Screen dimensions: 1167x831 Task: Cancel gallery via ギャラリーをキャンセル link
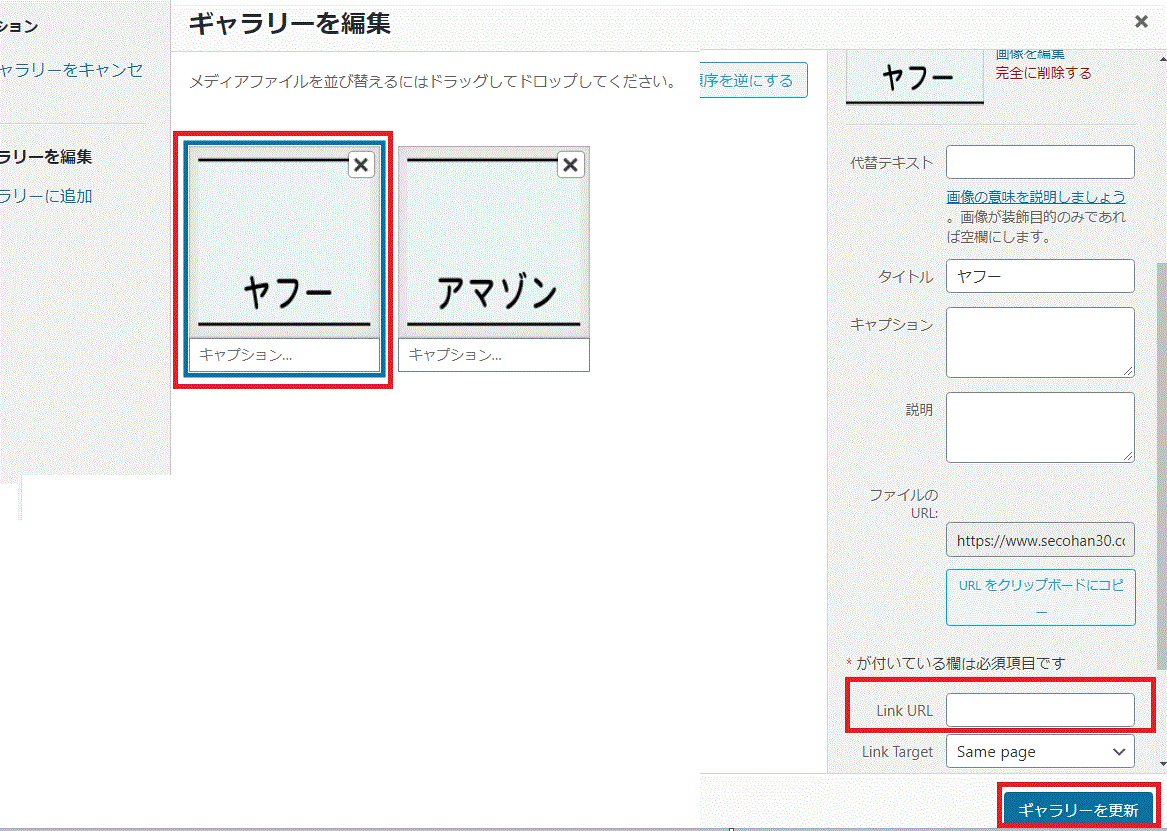coord(71,71)
